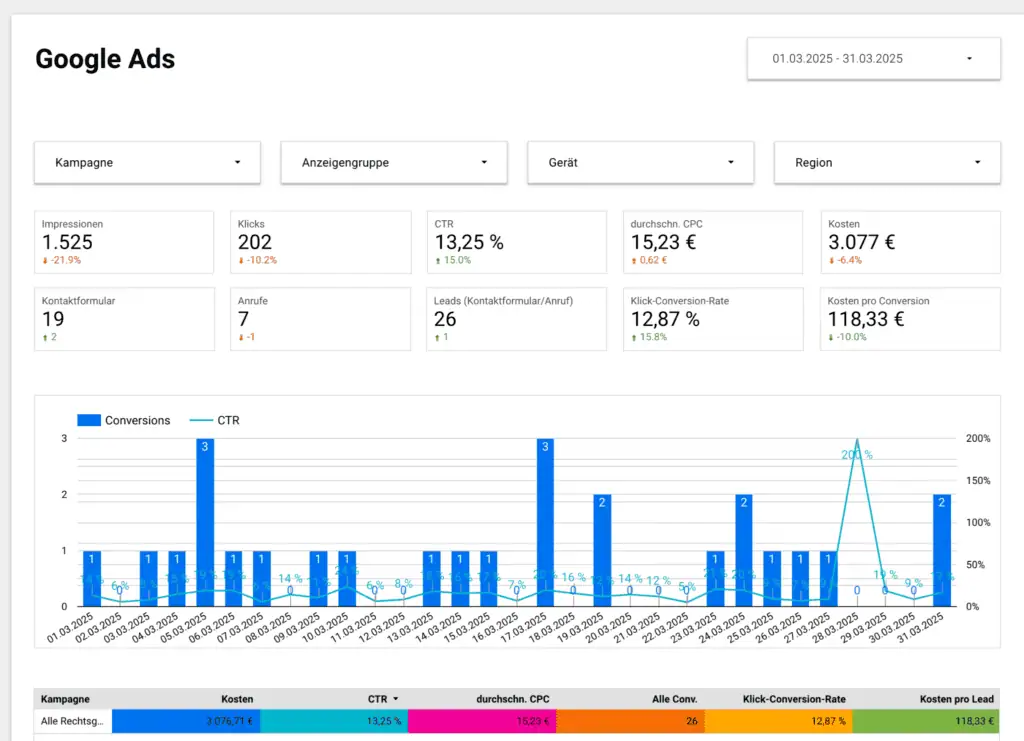Screen dimensions: 1024x741
Task: Click the CTR scorecard value 13,25 %
Action: tap(469, 242)
